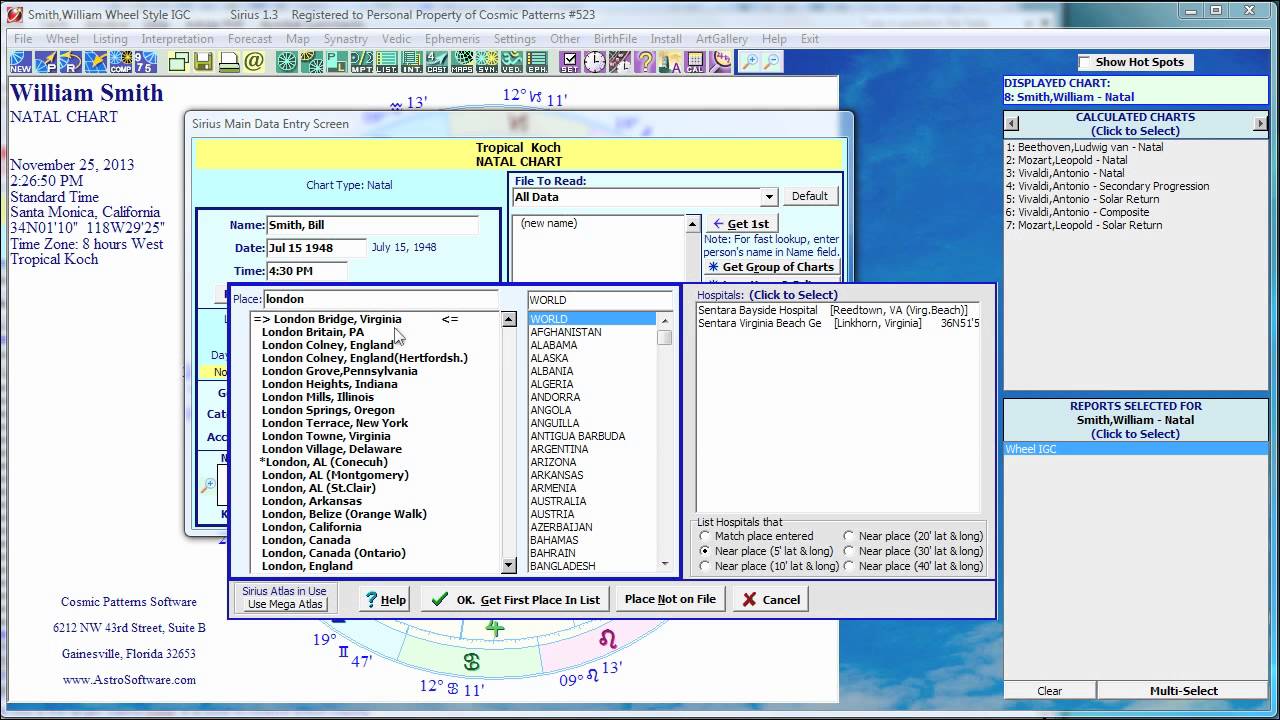
Task: Open the Synastry menu
Action: click(x=345, y=39)
